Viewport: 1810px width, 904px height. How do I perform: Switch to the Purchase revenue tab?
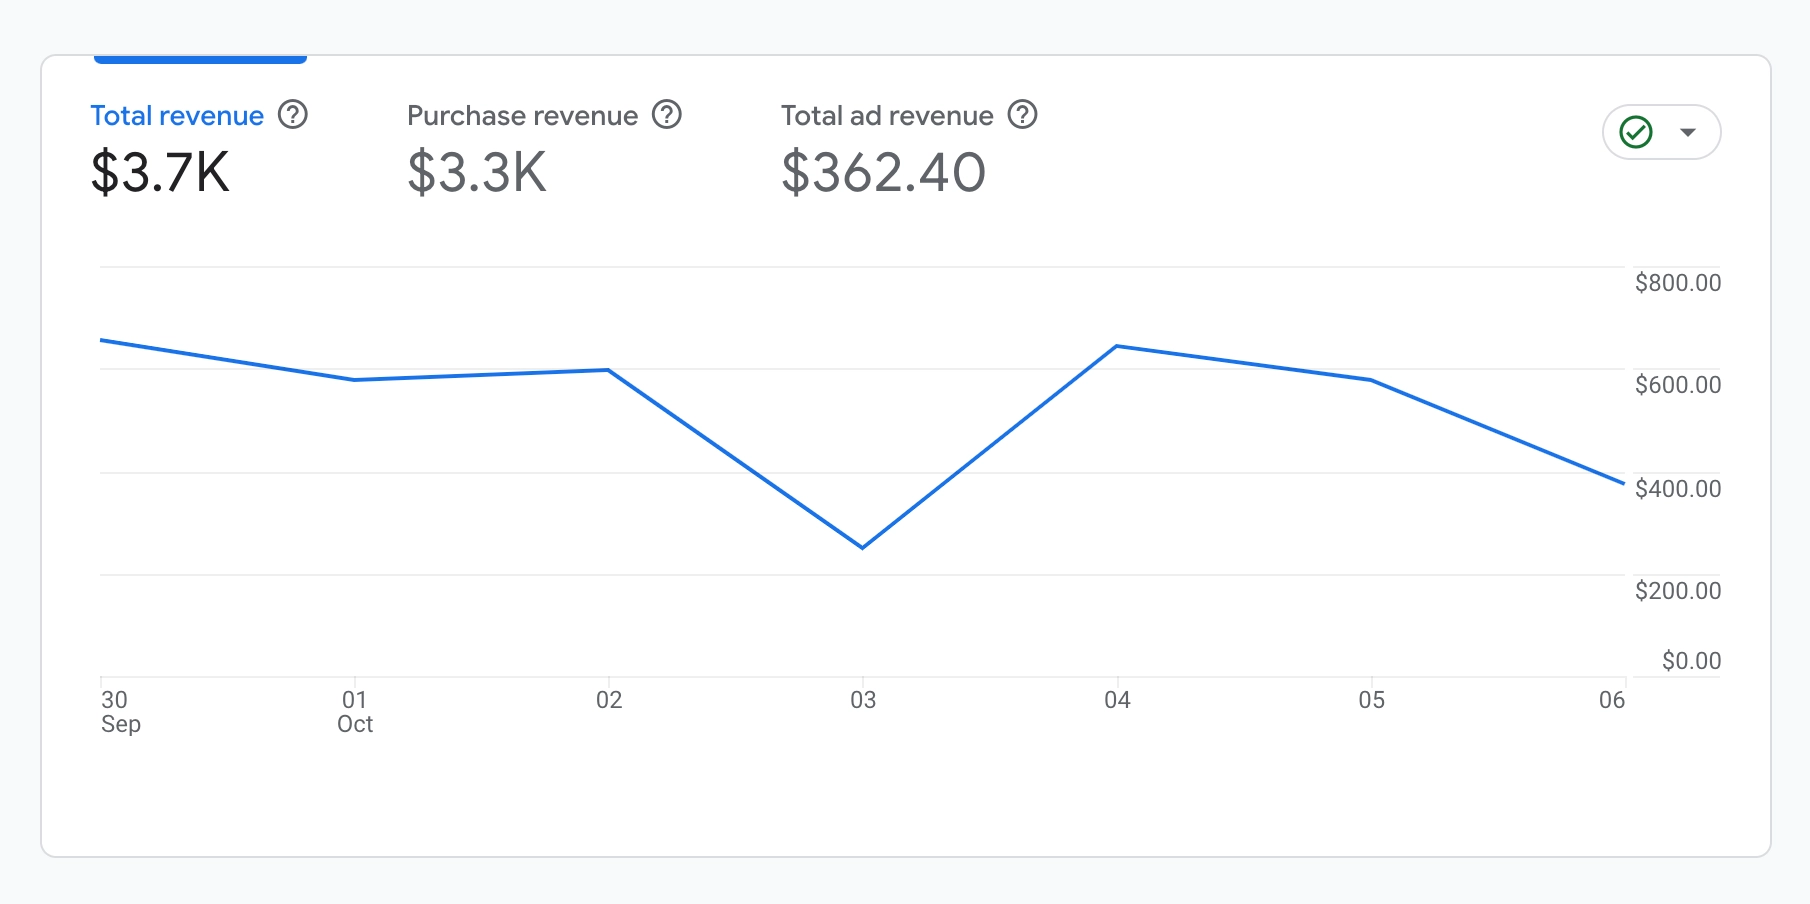click(x=522, y=116)
